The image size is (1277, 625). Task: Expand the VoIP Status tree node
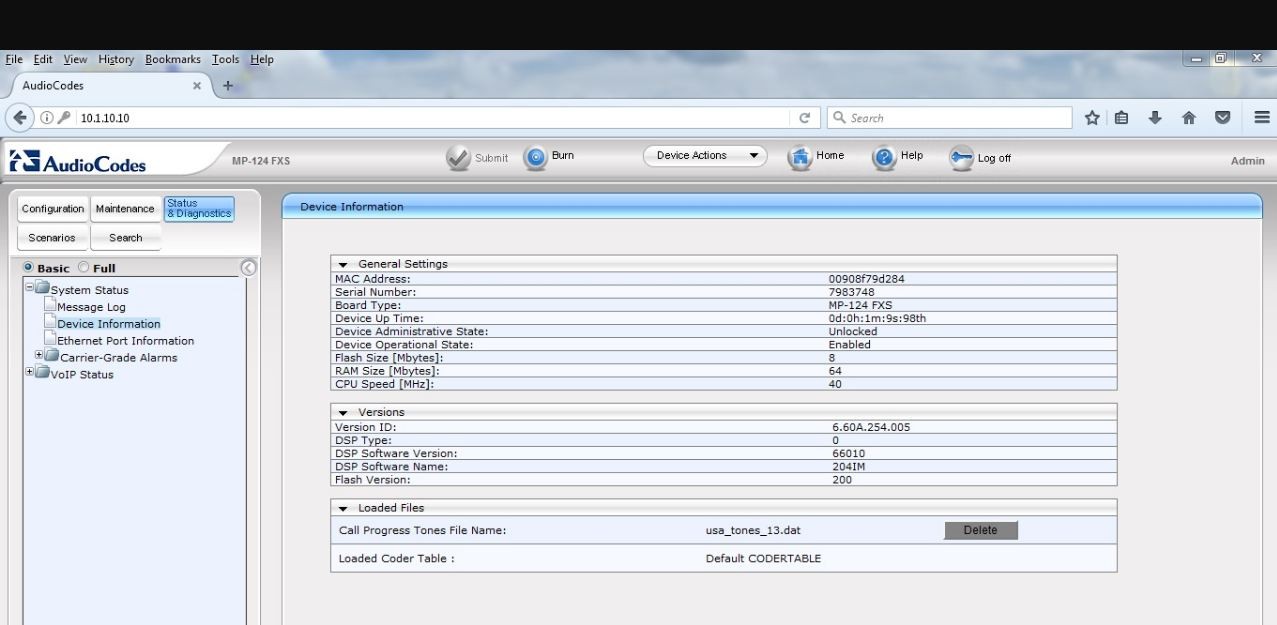[28, 373]
